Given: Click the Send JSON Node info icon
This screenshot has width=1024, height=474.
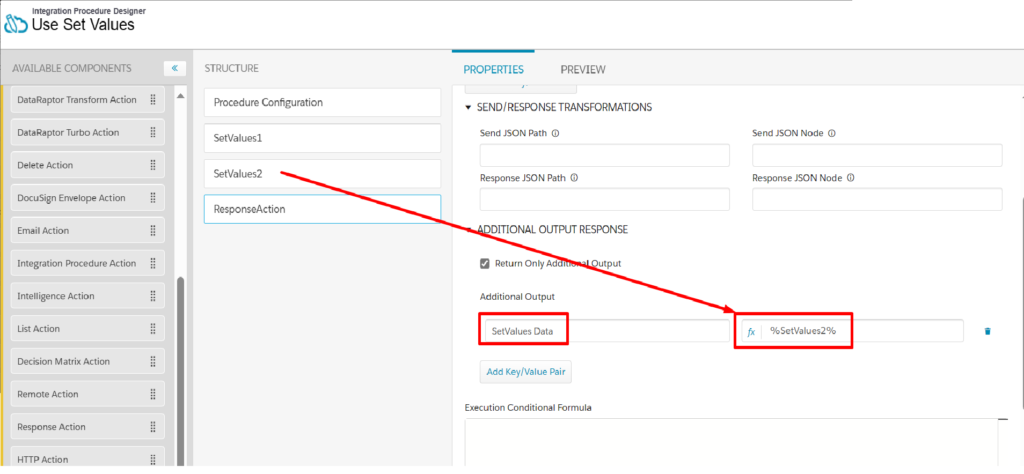Looking at the screenshot, I should [832, 133].
